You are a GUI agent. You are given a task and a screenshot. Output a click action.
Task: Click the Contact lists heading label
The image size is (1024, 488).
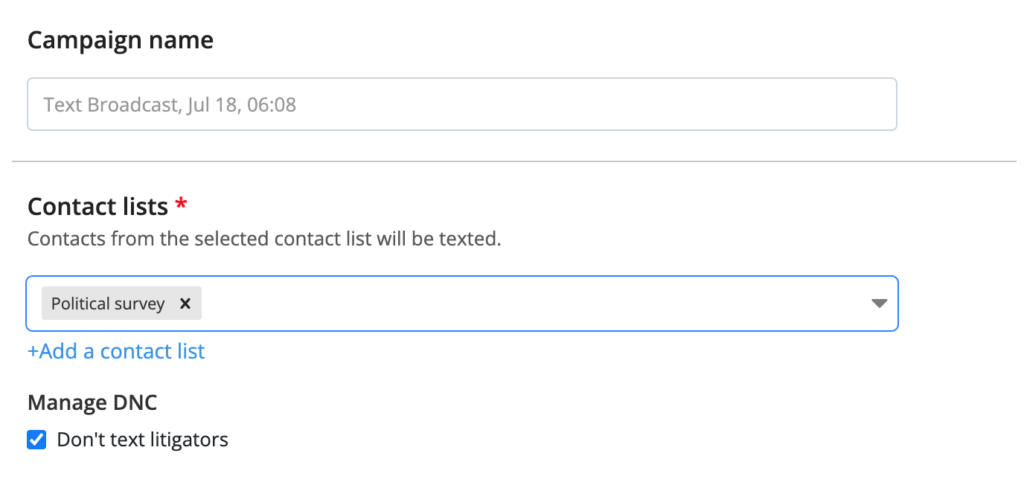coord(98,207)
